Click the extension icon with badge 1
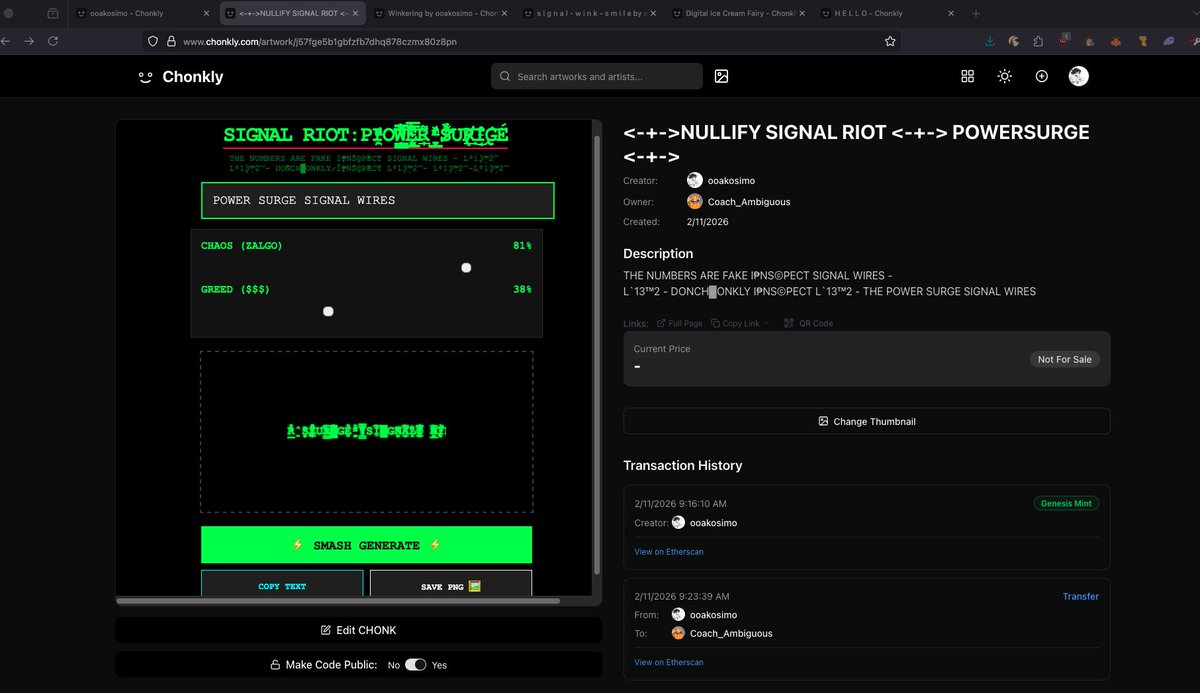The image size is (1200, 693). click(x=1063, y=41)
